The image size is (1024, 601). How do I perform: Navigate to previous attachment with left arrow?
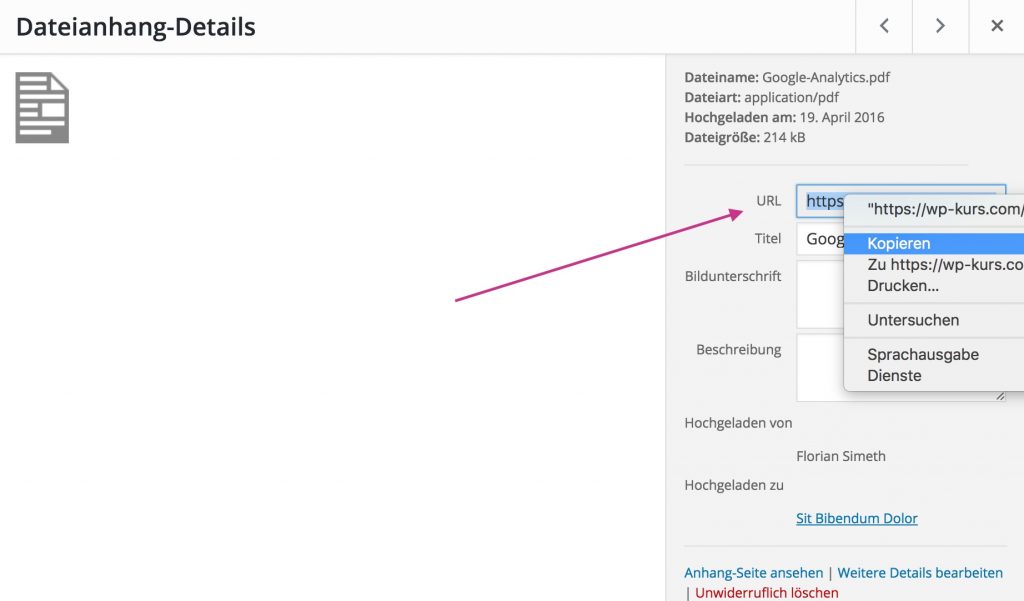pyautogui.click(x=884, y=26)
